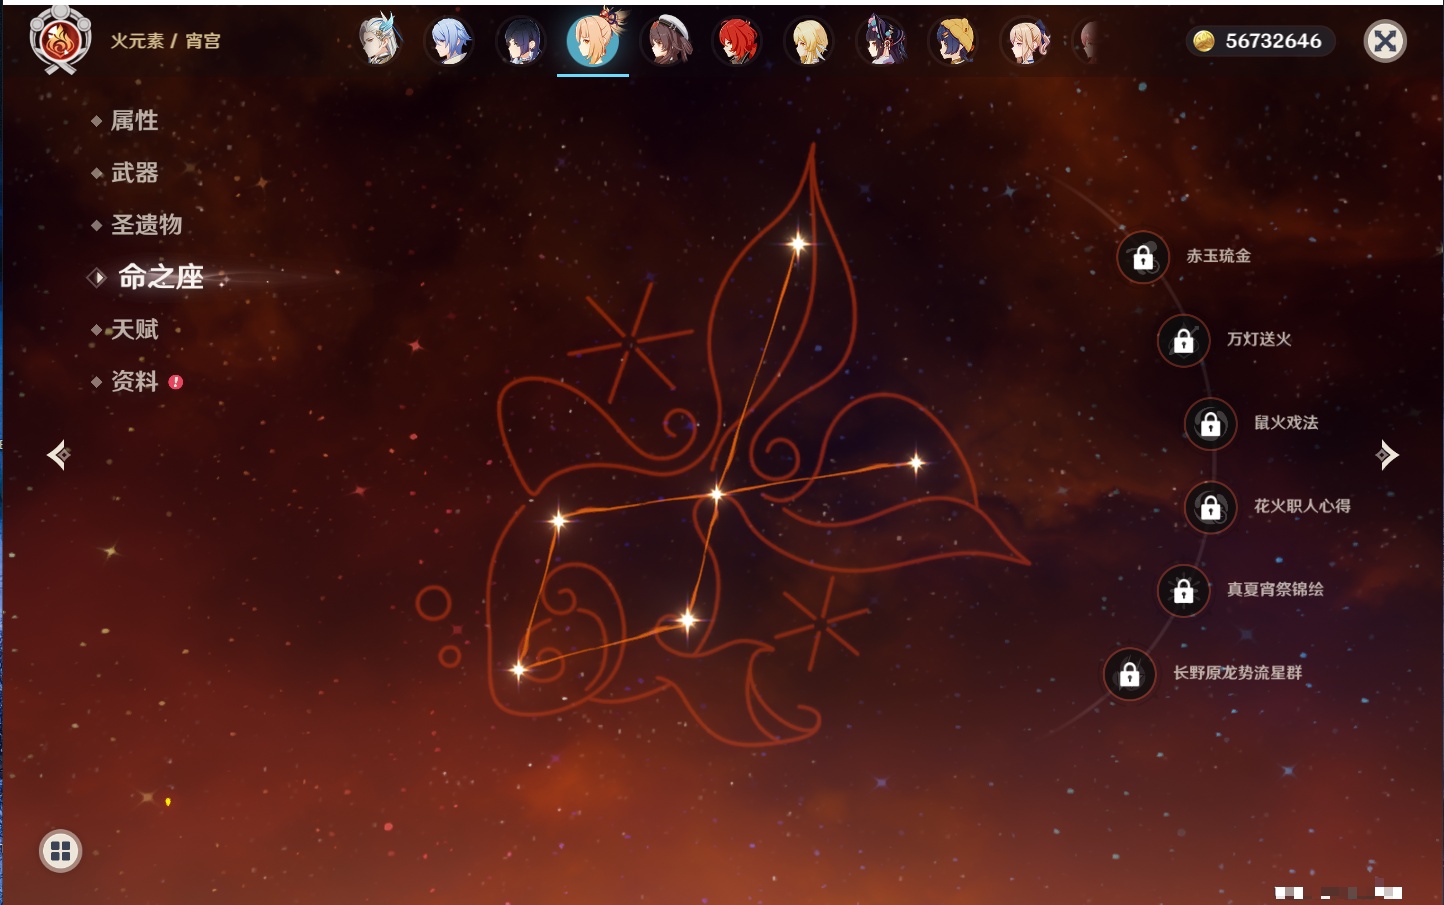1444x905 pixels.
Task: Select the 圣遗物 artifacts menu
Action: [146, 225]
